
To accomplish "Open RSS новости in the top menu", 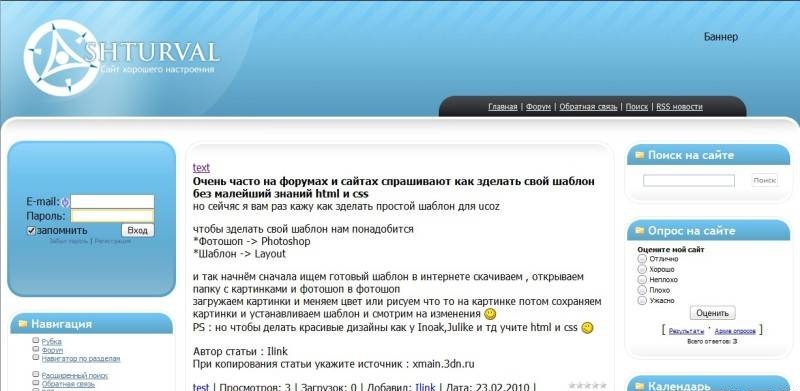I will pyautogui.click(x=679, y=107).
